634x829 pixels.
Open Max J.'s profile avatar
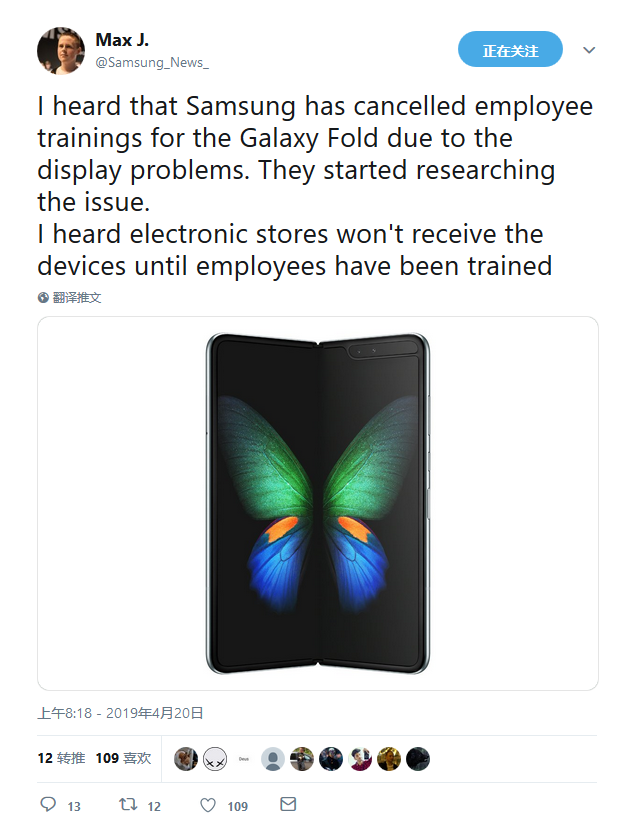click(61, 51)
